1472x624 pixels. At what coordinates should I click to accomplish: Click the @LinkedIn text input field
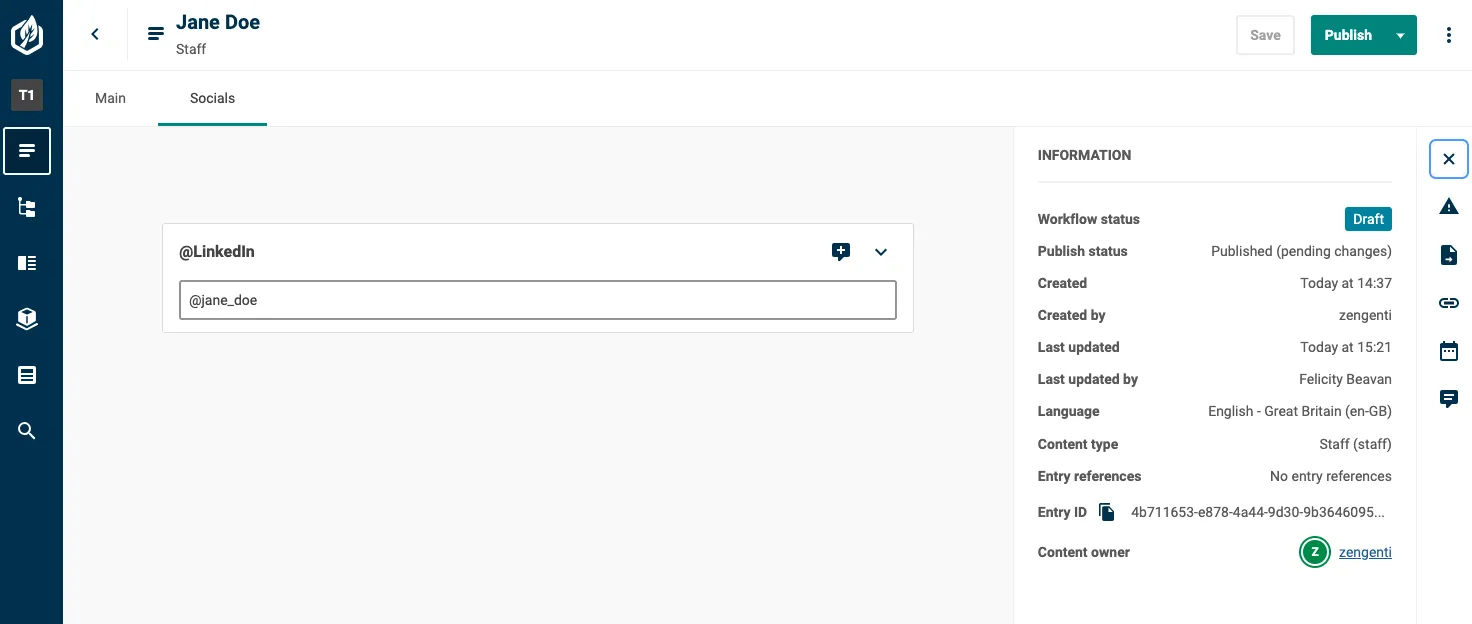(538, 300)
